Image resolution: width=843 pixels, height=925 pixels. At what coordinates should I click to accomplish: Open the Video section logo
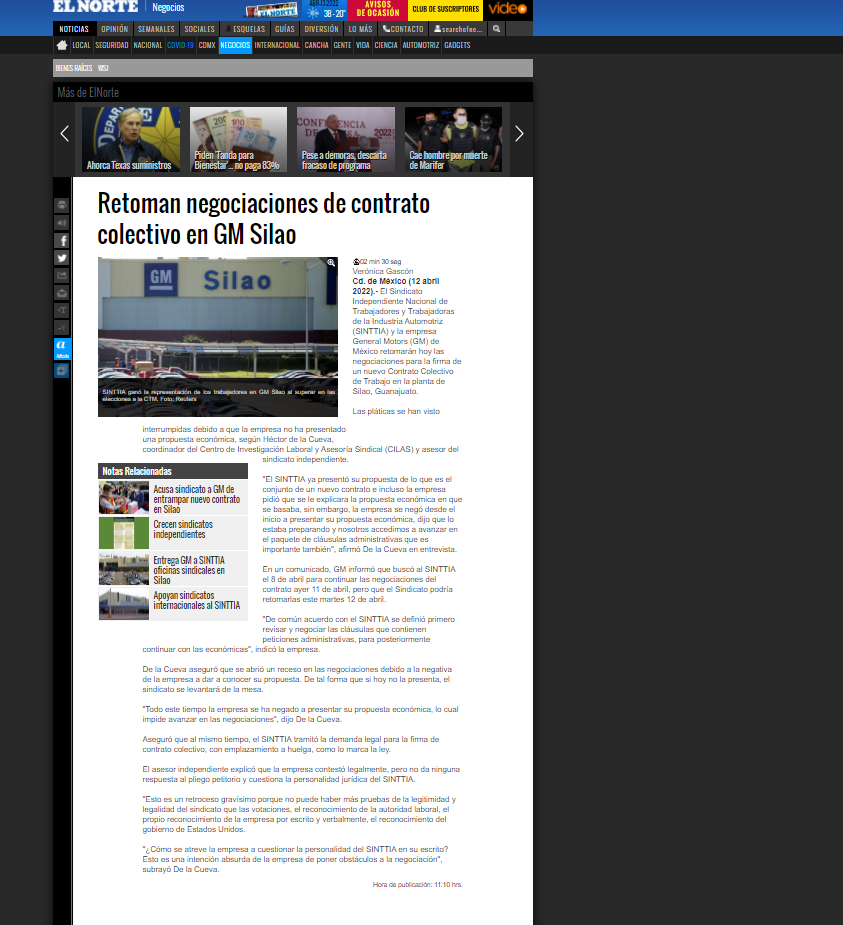click(507, 9)
